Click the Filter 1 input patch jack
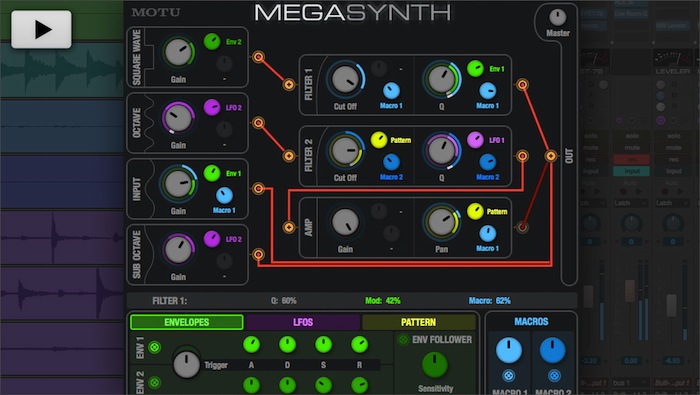This screenshot has width=700, height=395. [289, 84]
